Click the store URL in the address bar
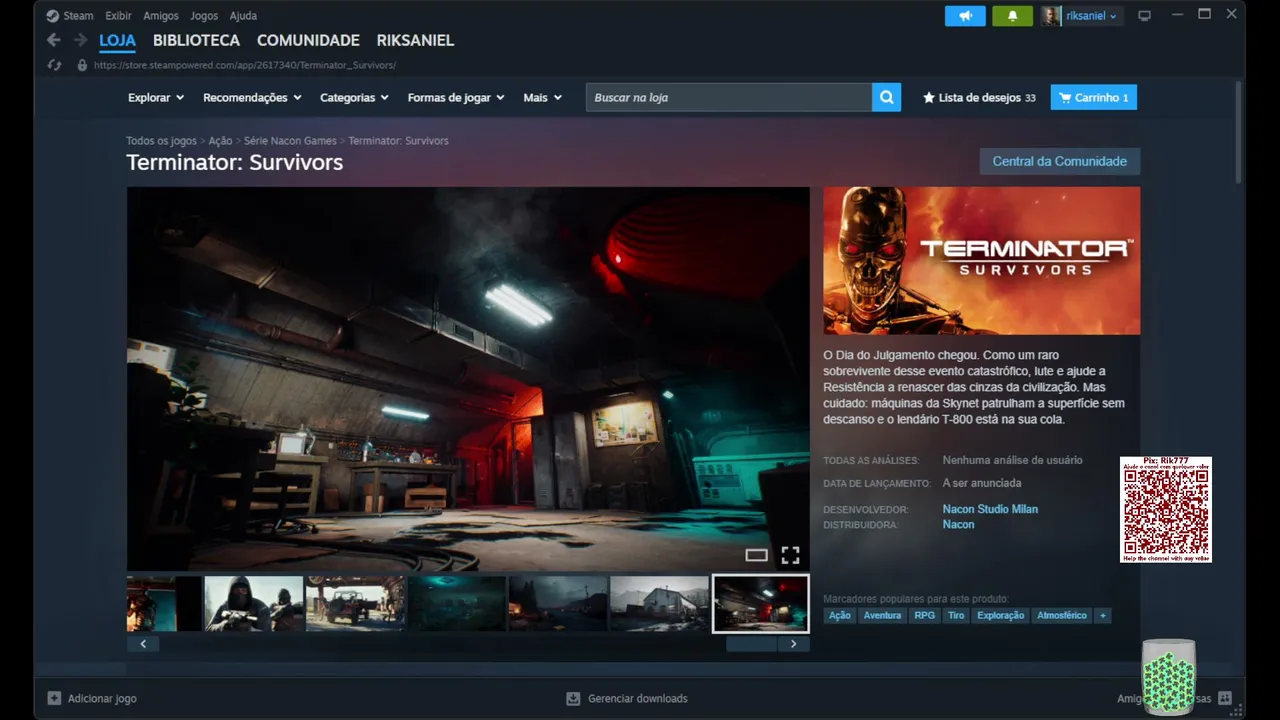The height and width of the screenshot is (720, 1280). pos(245,65)
